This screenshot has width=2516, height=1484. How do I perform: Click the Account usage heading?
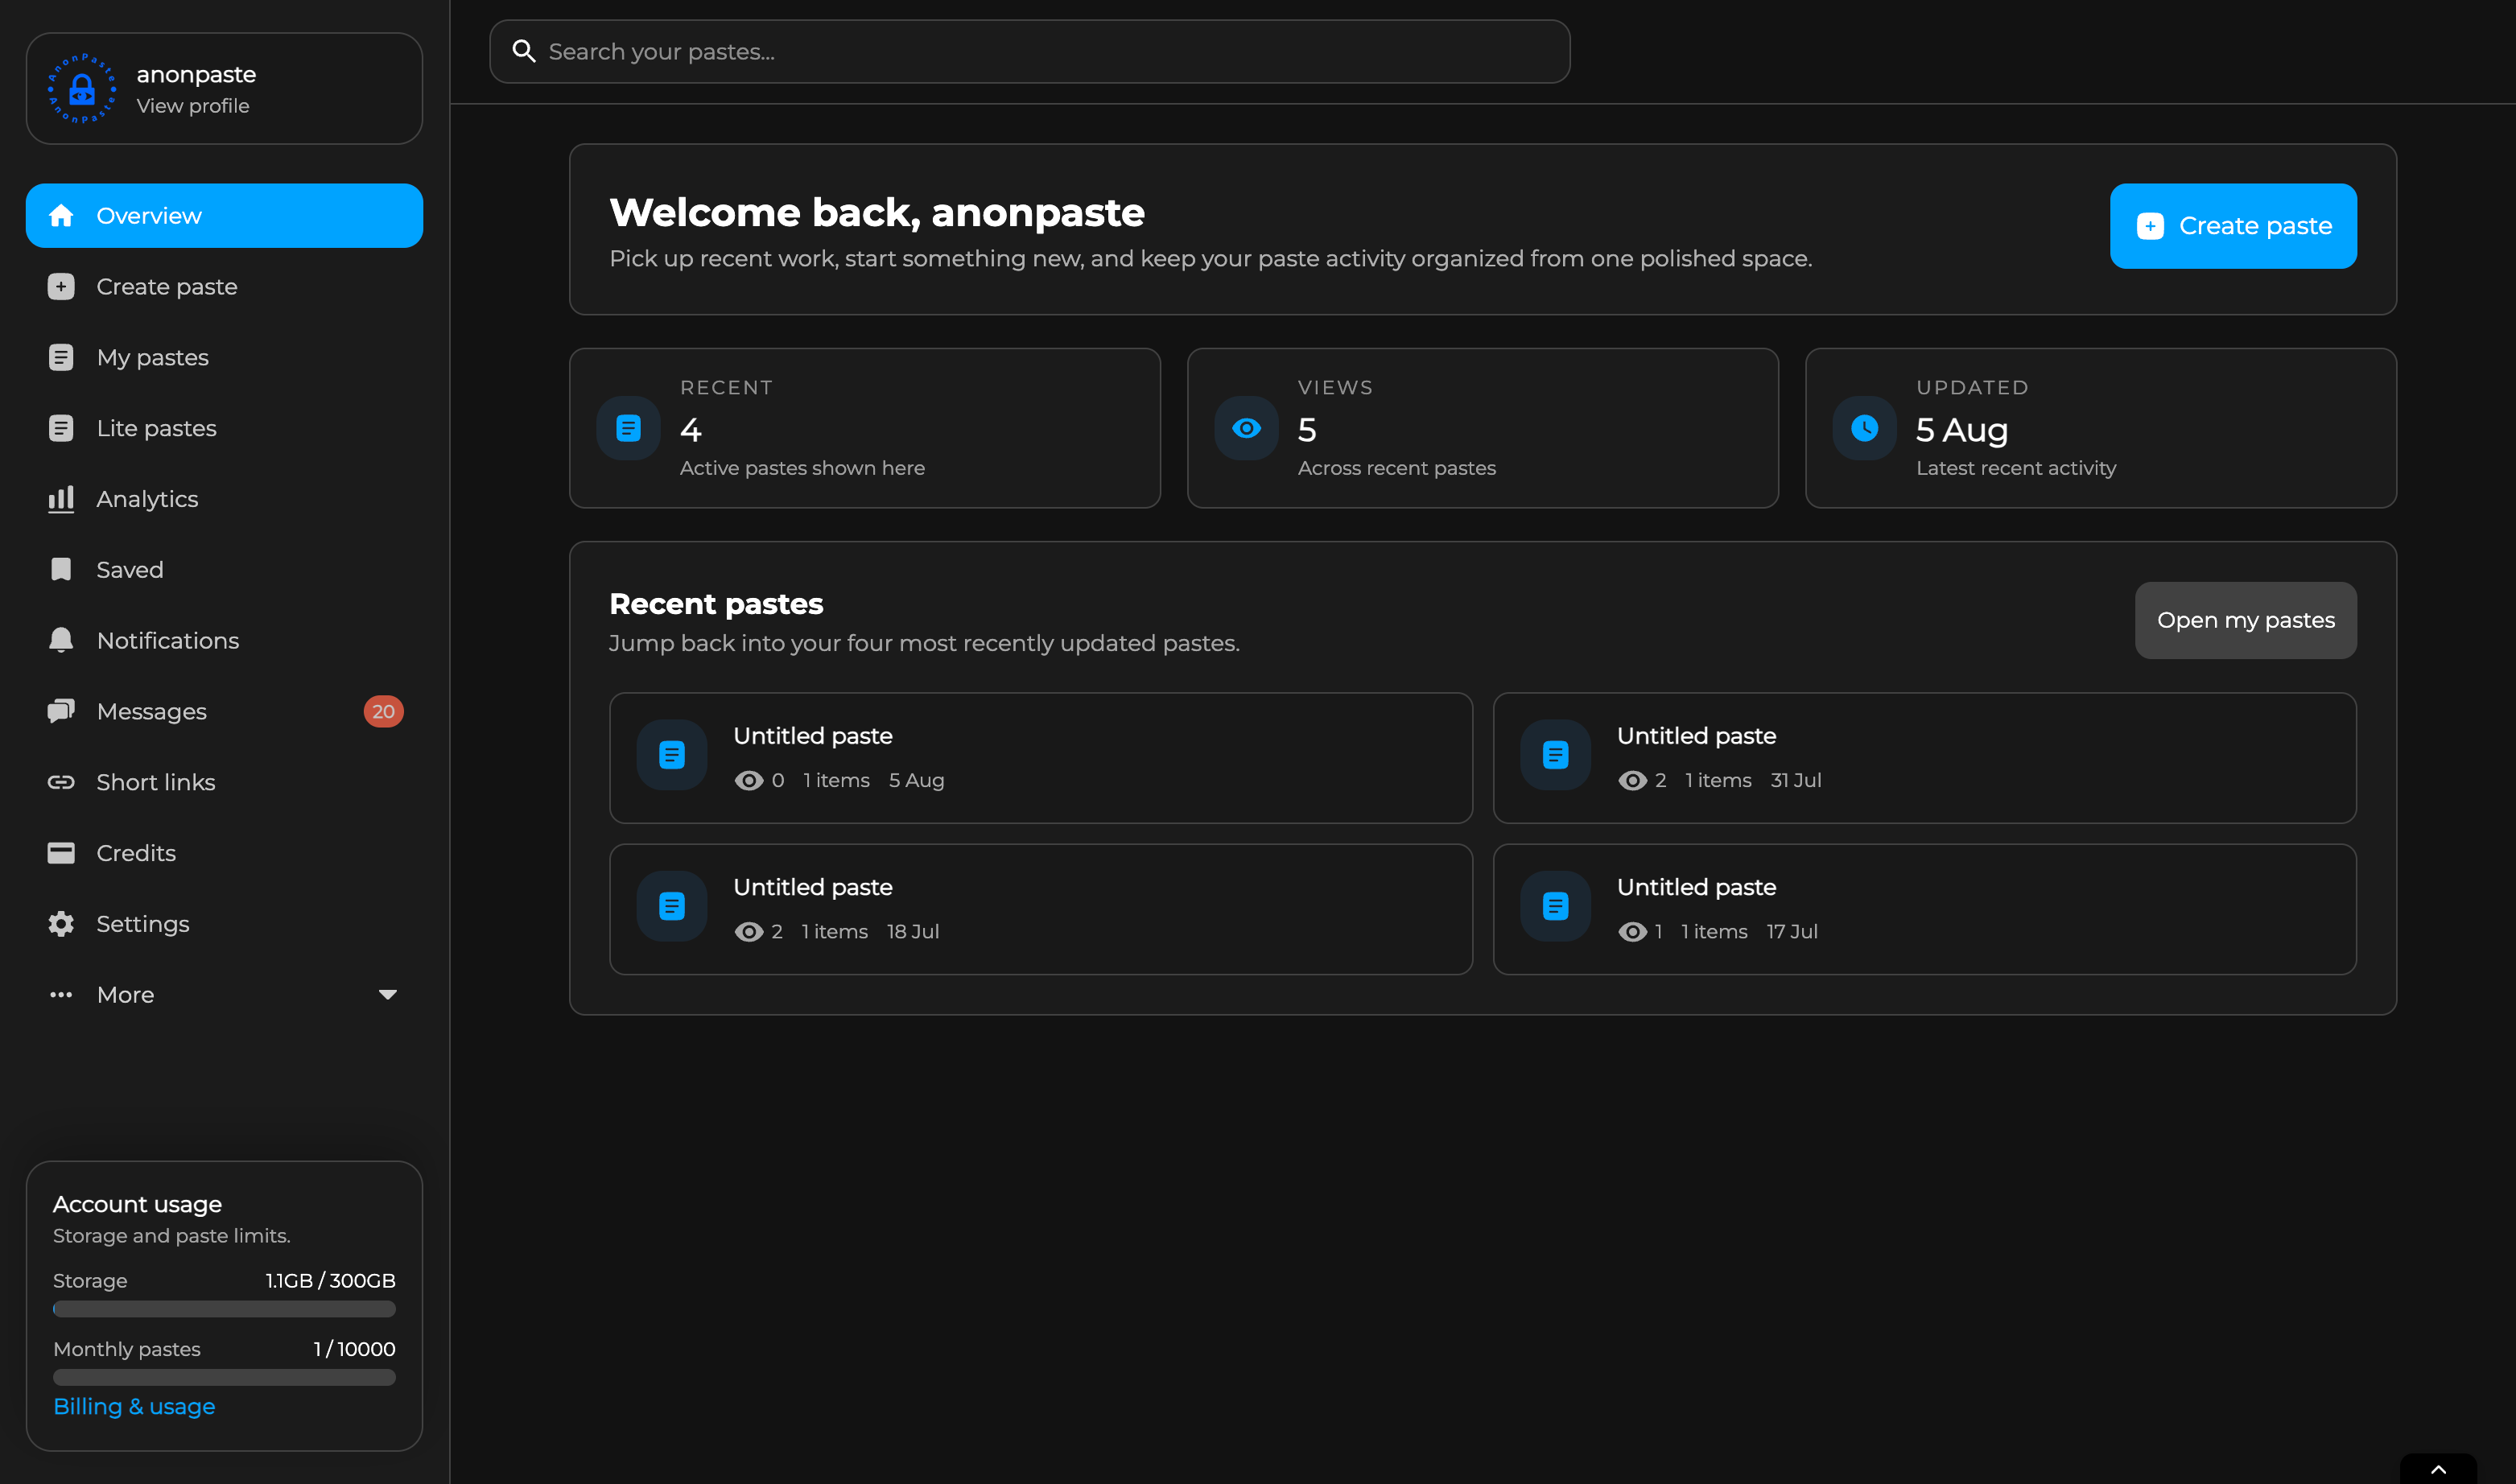click(137, 1204)
